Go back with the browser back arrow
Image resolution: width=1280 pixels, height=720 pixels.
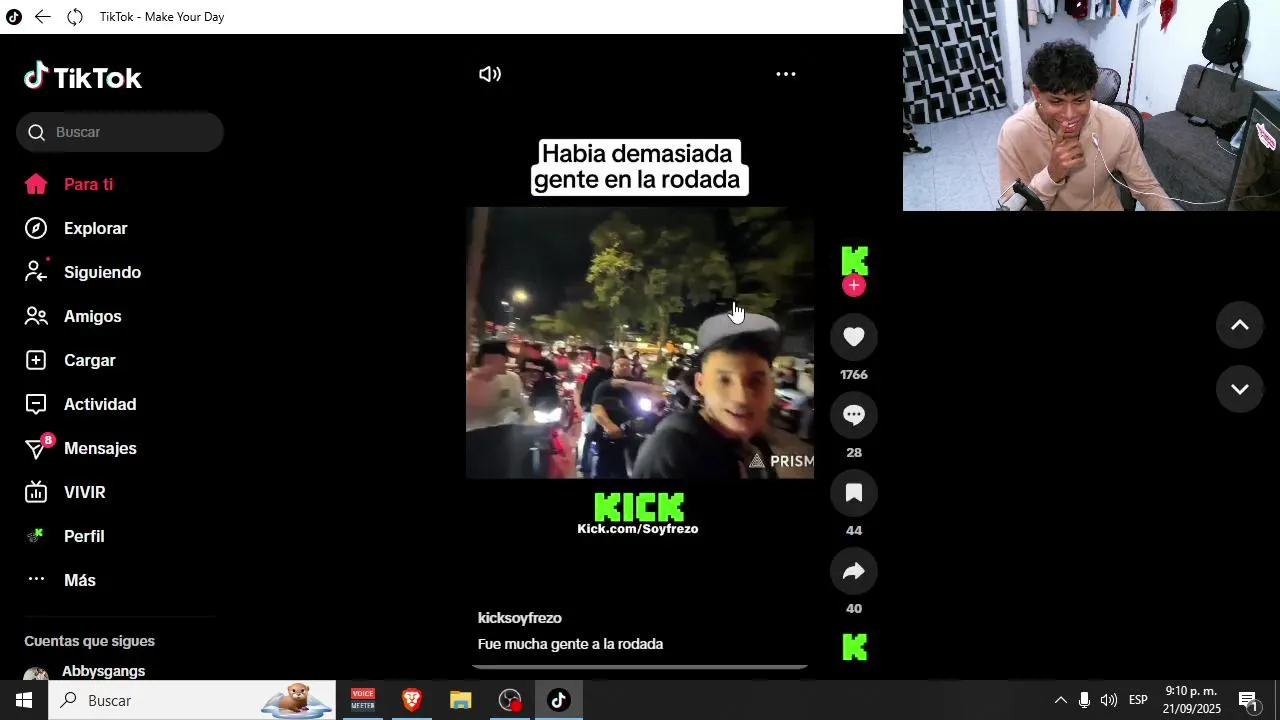point(42,17)
